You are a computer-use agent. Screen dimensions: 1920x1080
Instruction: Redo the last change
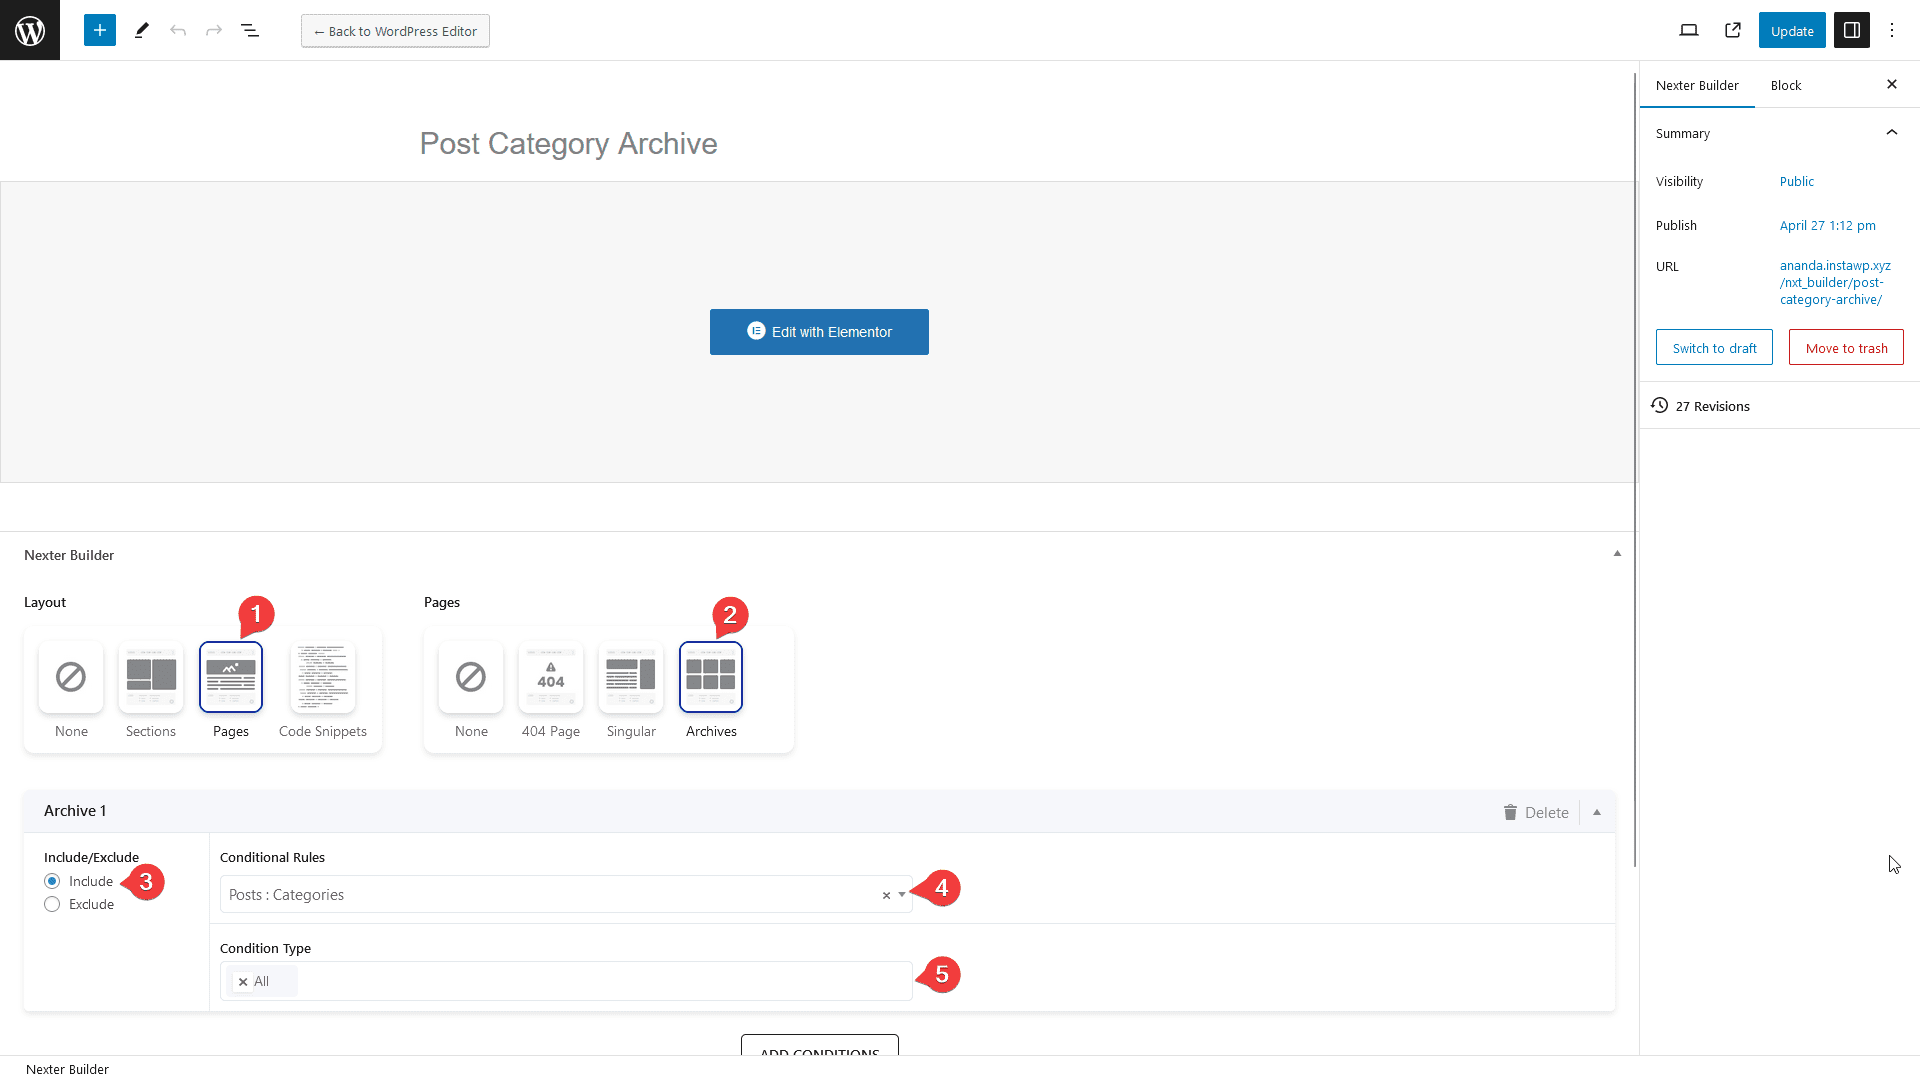[x=214, y=30]
